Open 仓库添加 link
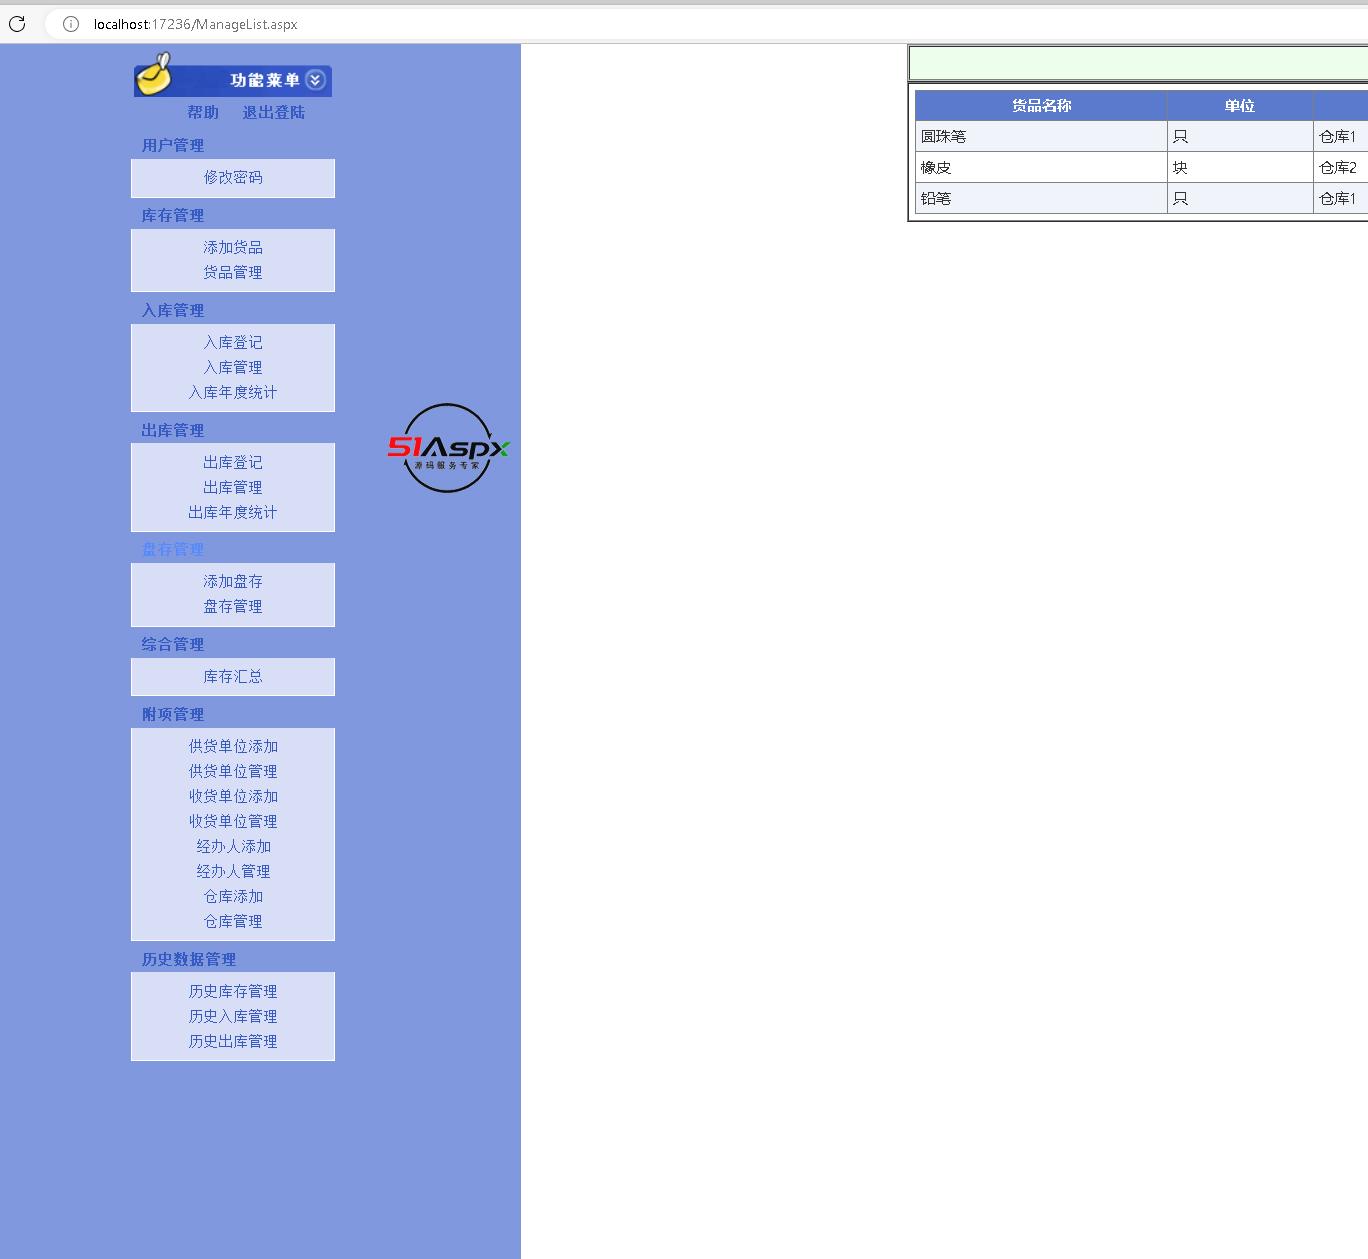This screenshot has width=1368, height=1259. point(233,896)
